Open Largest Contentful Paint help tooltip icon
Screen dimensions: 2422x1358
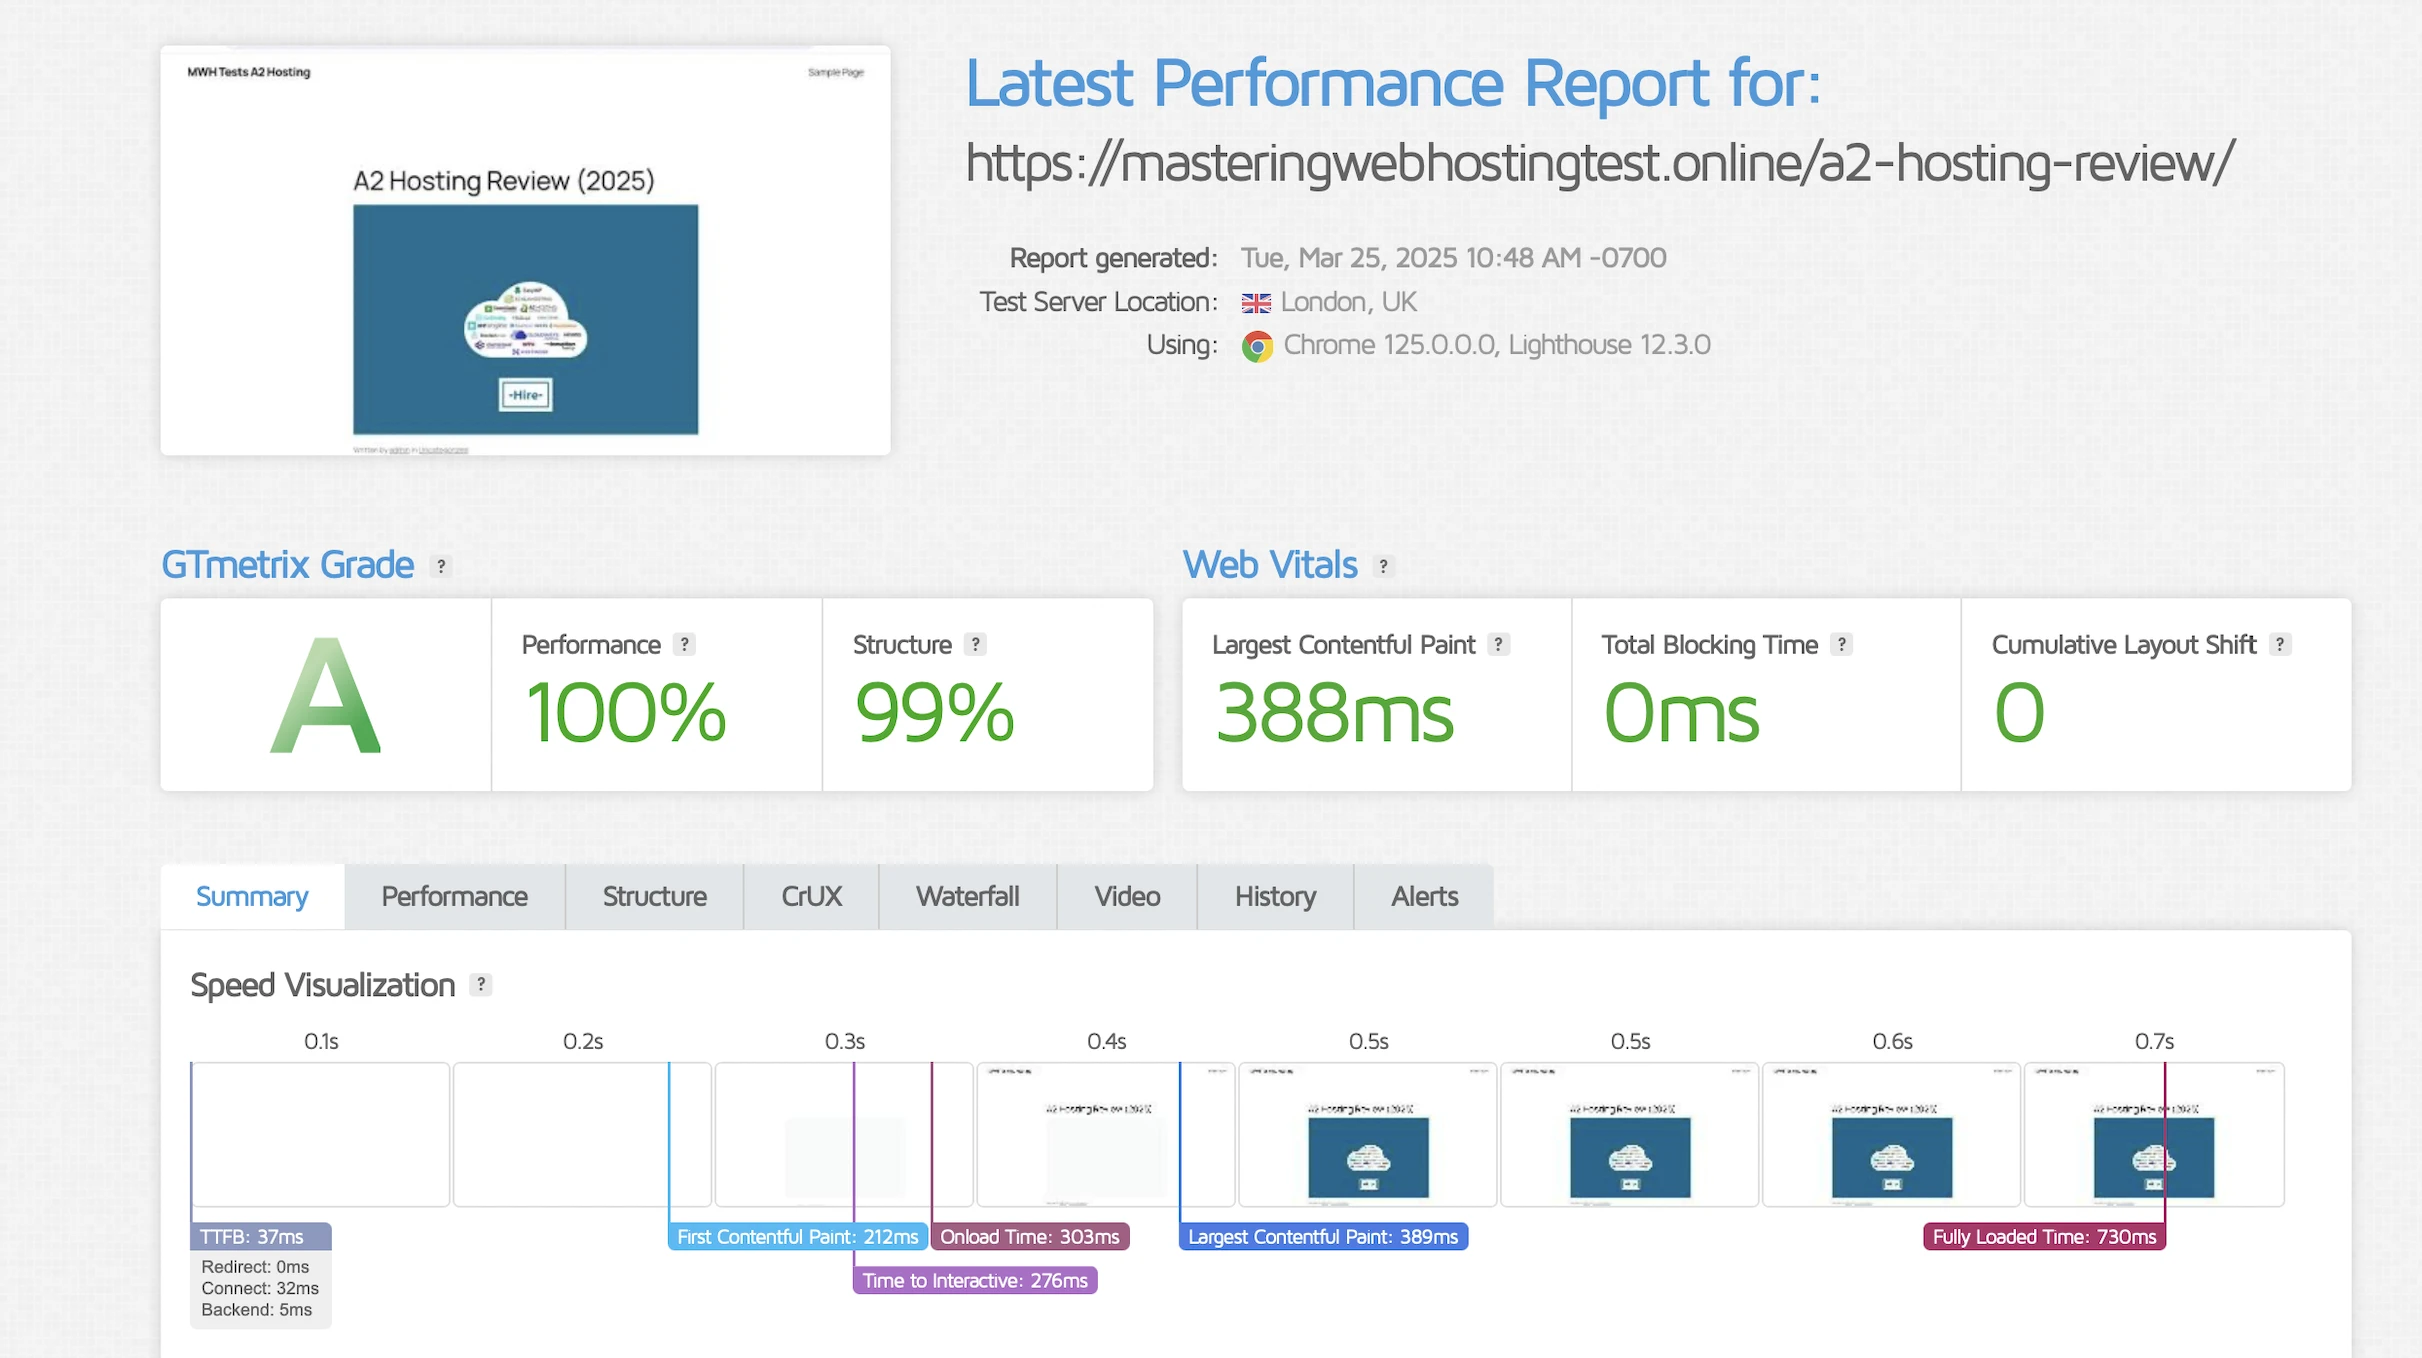coord(1498,645)
